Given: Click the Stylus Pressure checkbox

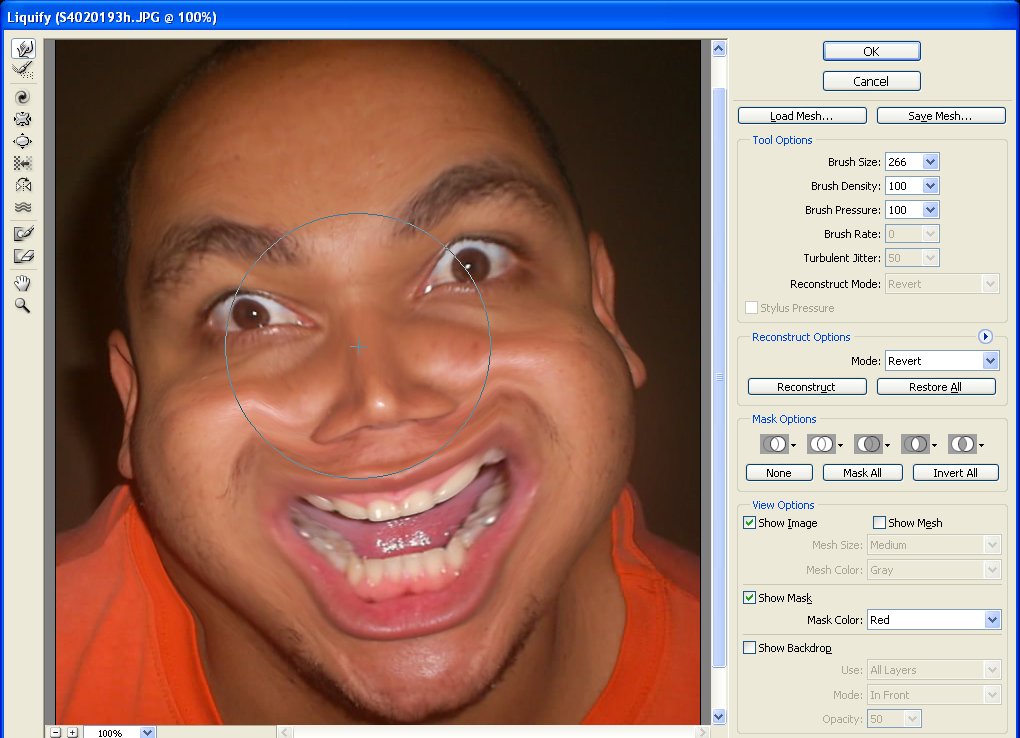Looking at the screenshot, I should [751, 307].
